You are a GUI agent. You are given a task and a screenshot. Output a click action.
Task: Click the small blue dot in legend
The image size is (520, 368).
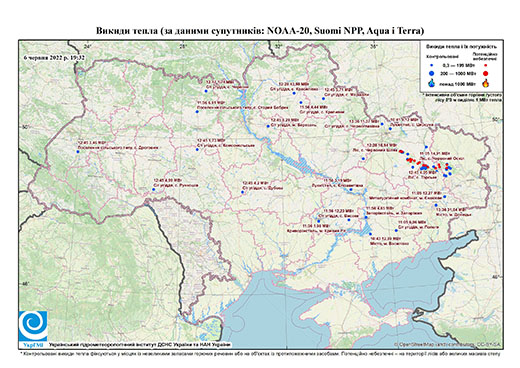(432, 65)
